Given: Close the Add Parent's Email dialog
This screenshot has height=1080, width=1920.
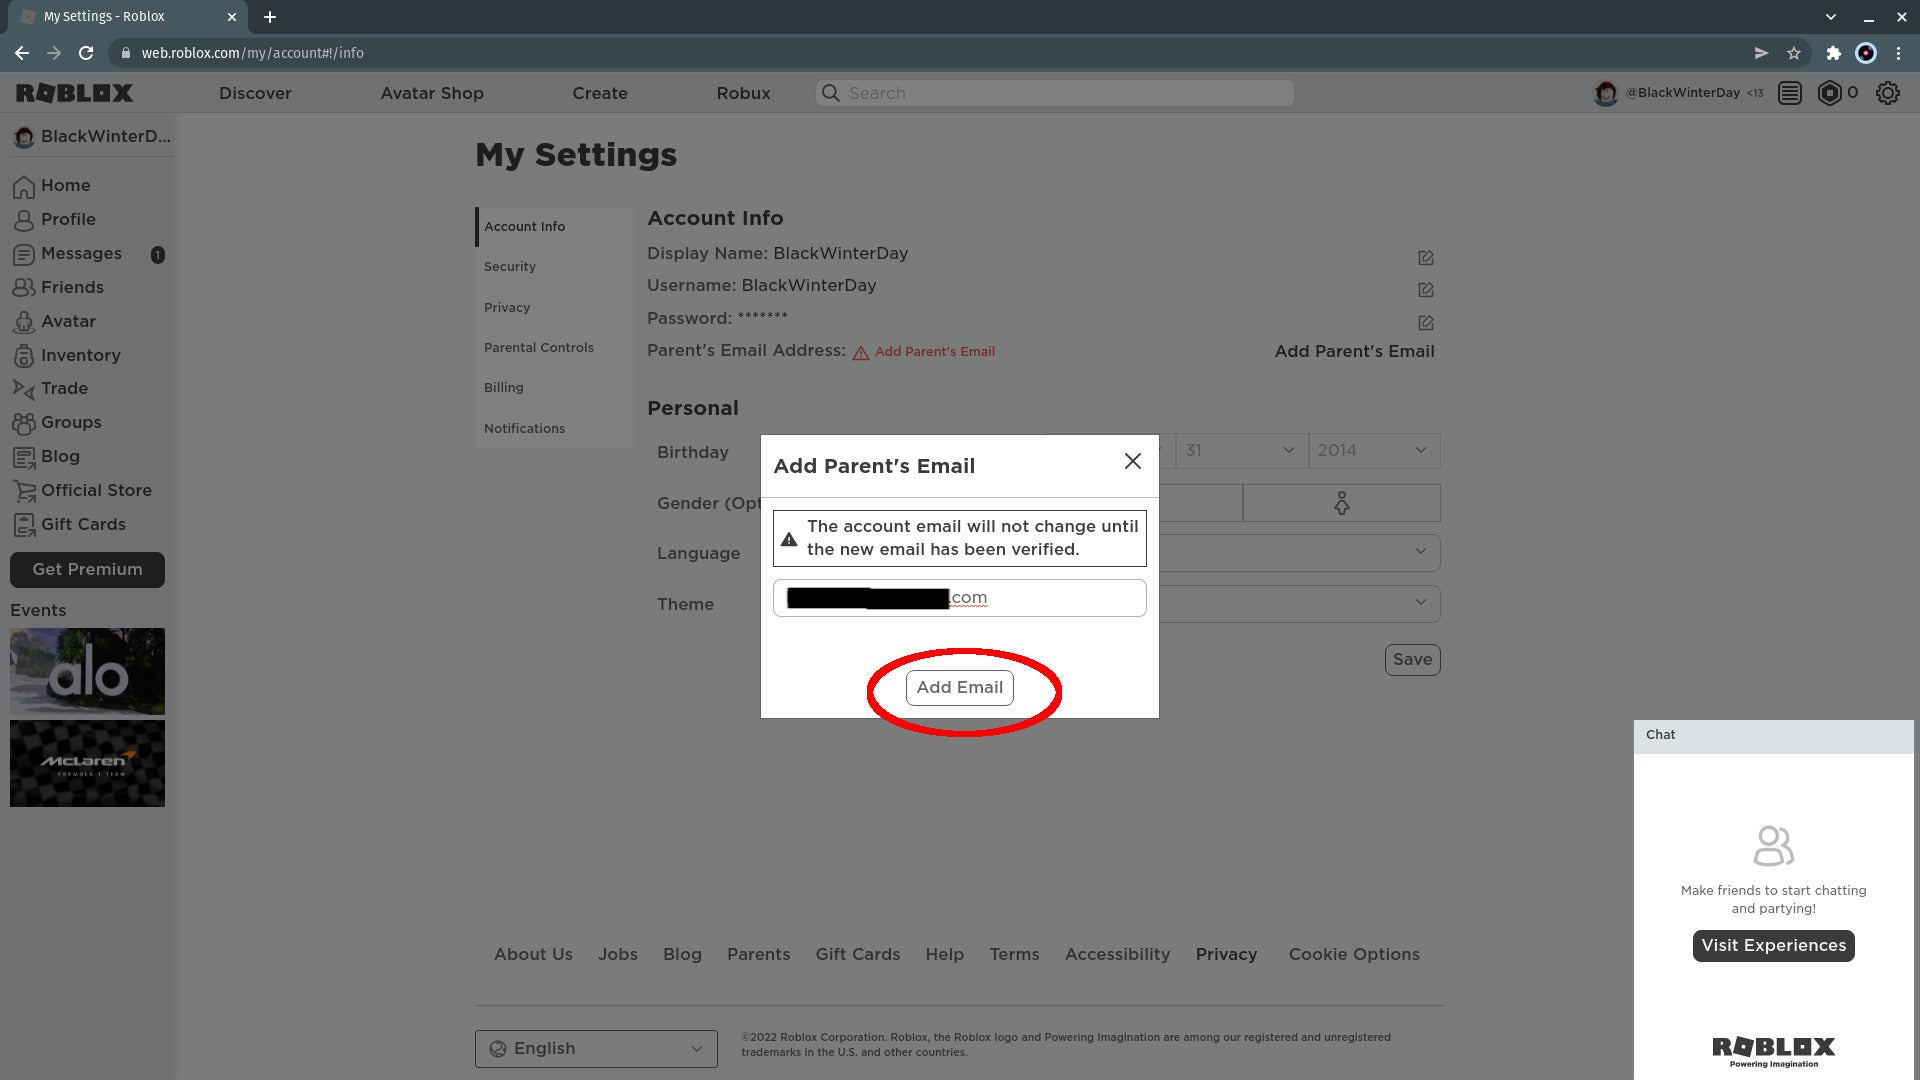Looking at the screenshot, I should coord(1132,461).
